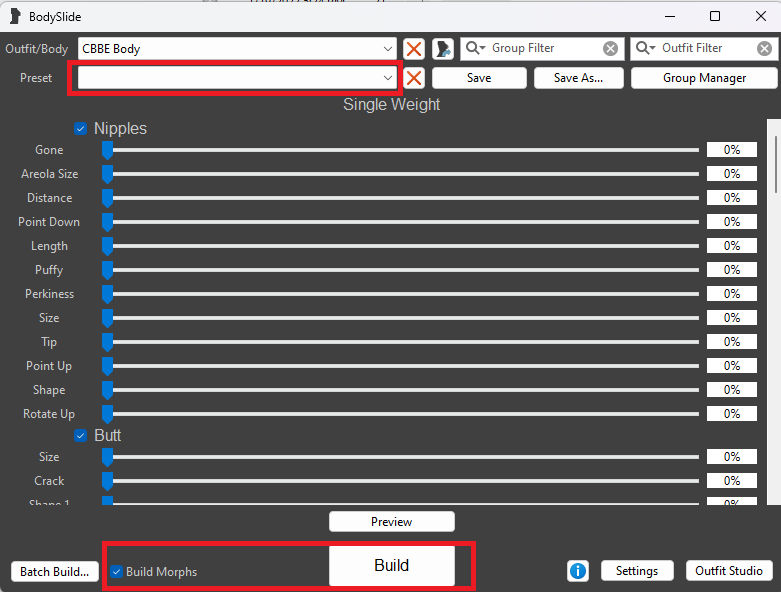Viewport: 781px width, 592px height.
Task: Click the BodySlide app icon in title bar
Action: (15, 16)
